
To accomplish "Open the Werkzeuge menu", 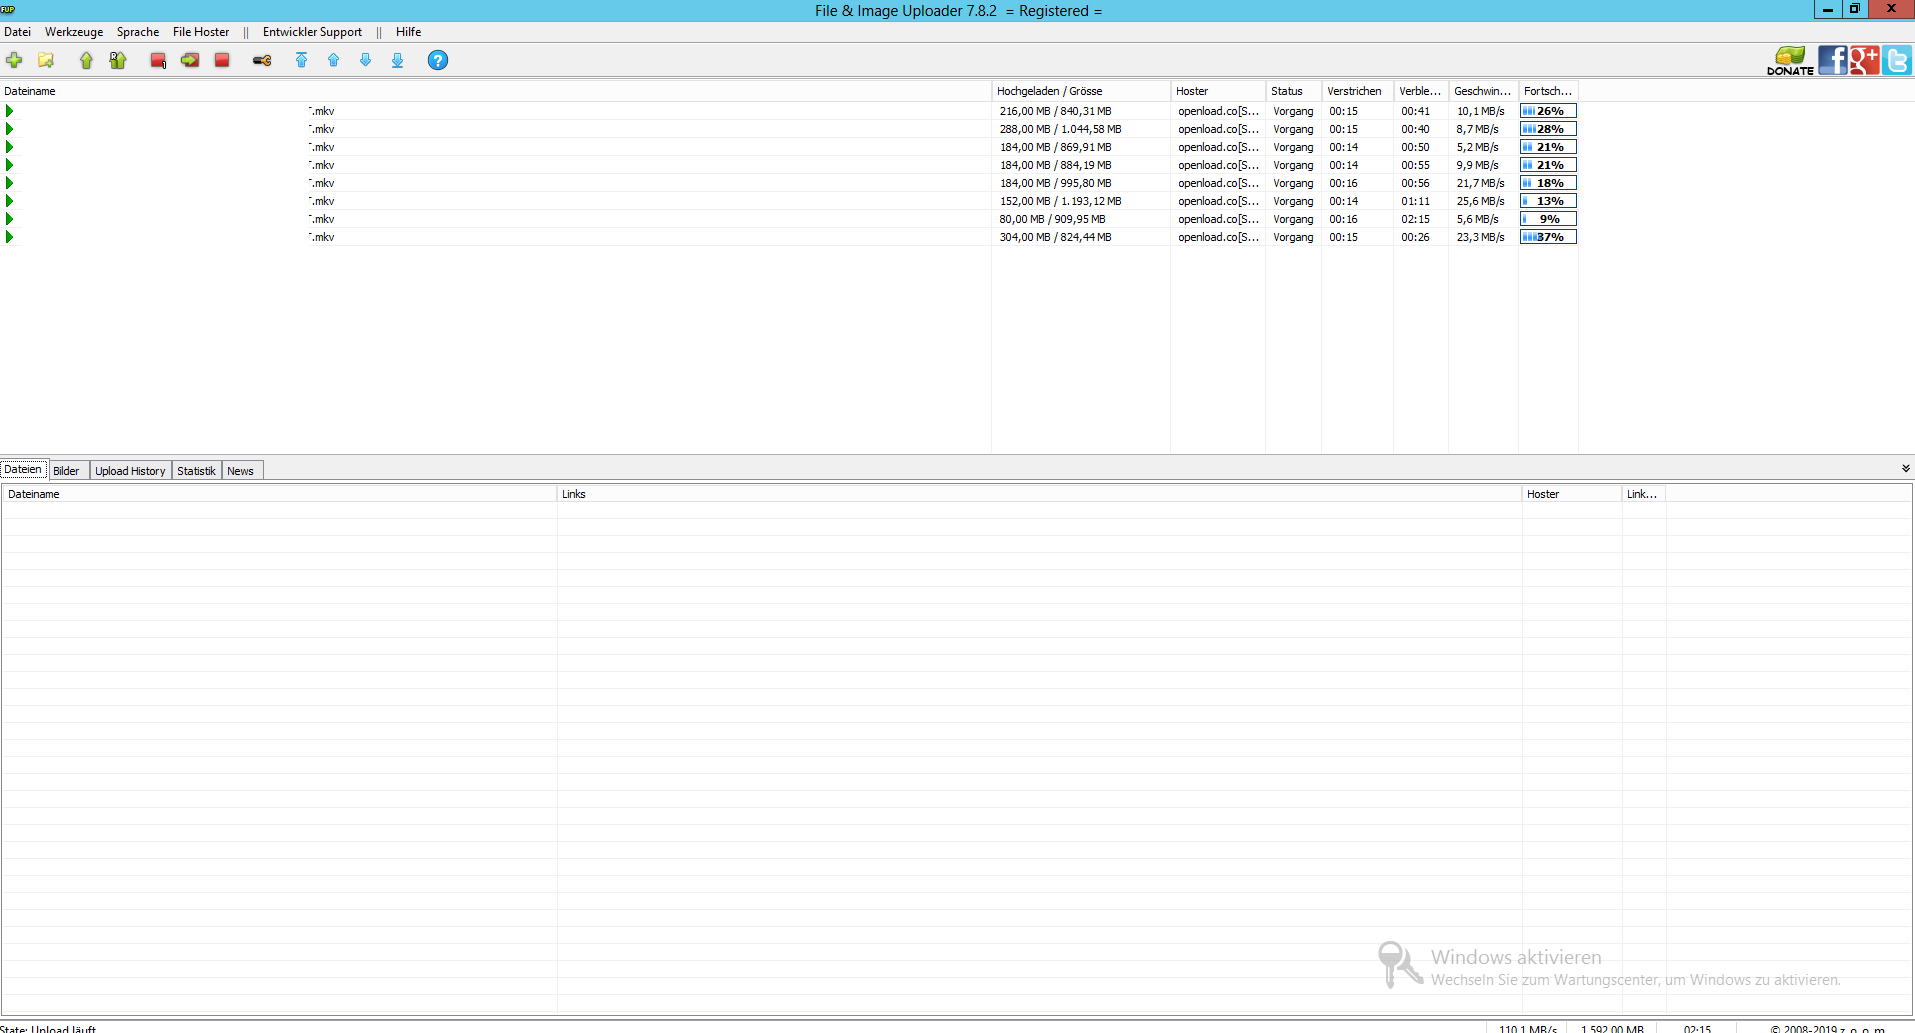I will tap(74, 32).
